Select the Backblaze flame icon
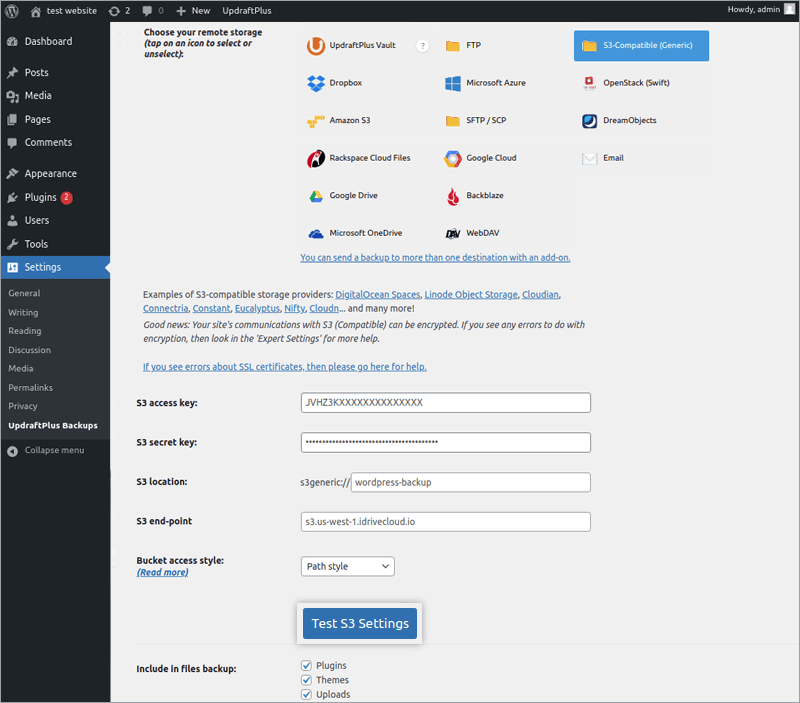 [453, 196]
